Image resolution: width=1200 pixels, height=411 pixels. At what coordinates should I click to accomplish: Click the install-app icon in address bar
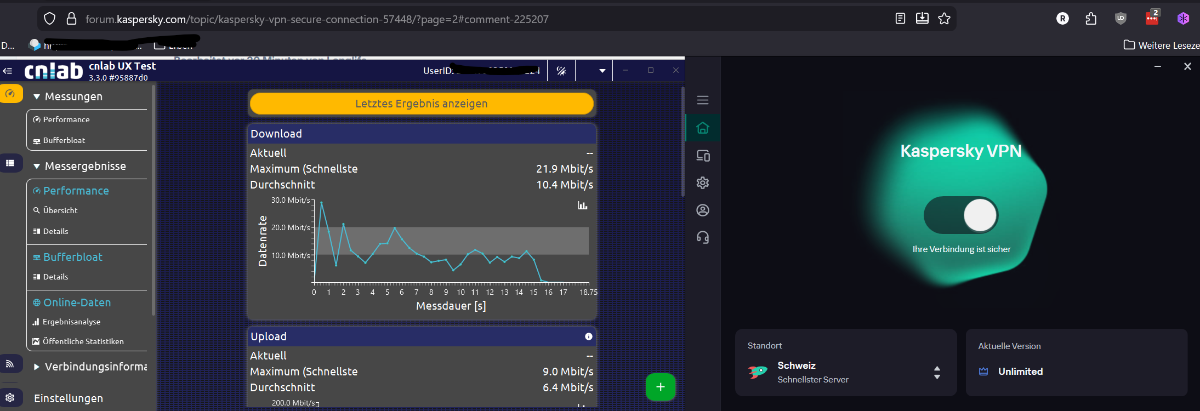922,18
